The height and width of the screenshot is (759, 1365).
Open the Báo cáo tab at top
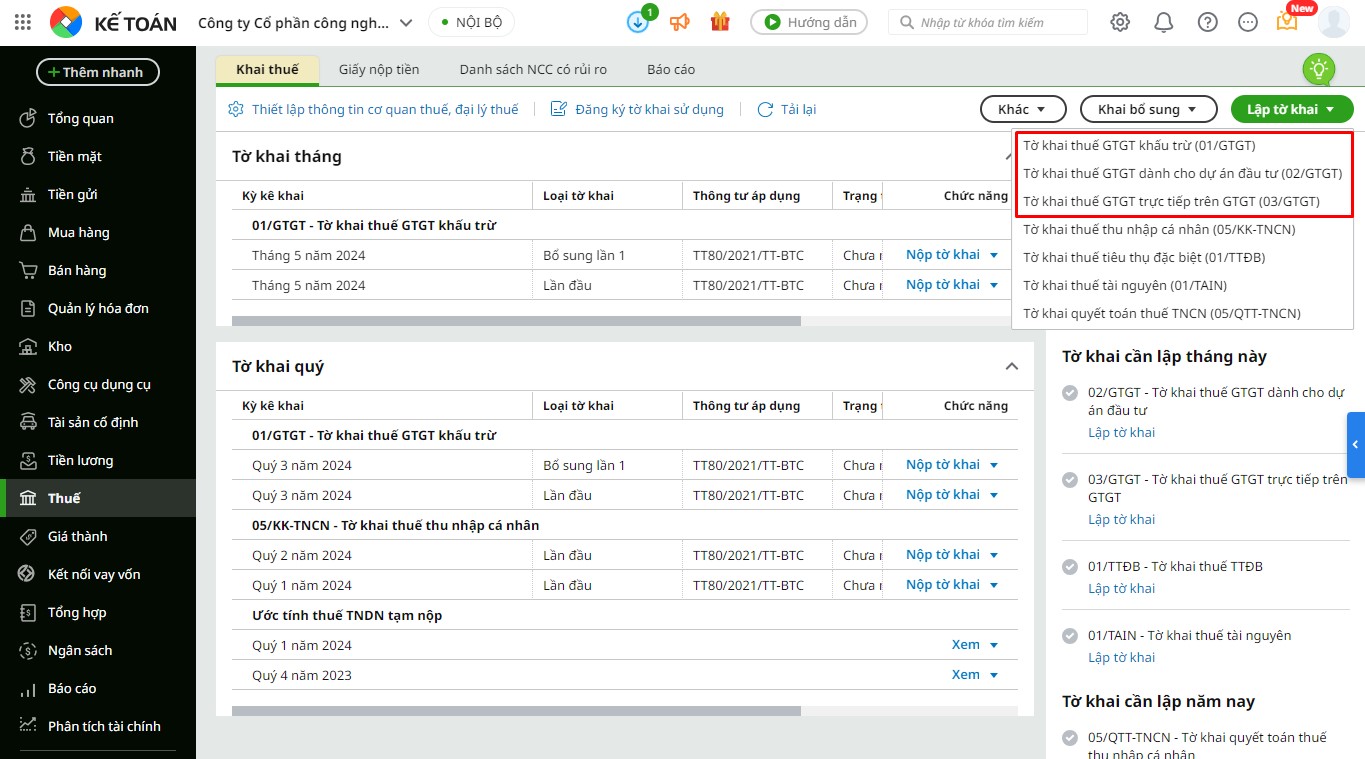(671, 69)
